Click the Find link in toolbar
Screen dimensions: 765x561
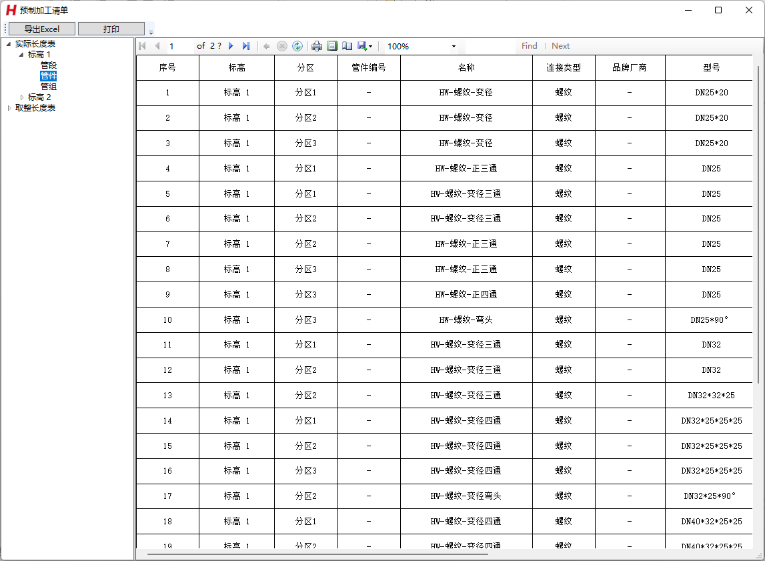point(529,46)
